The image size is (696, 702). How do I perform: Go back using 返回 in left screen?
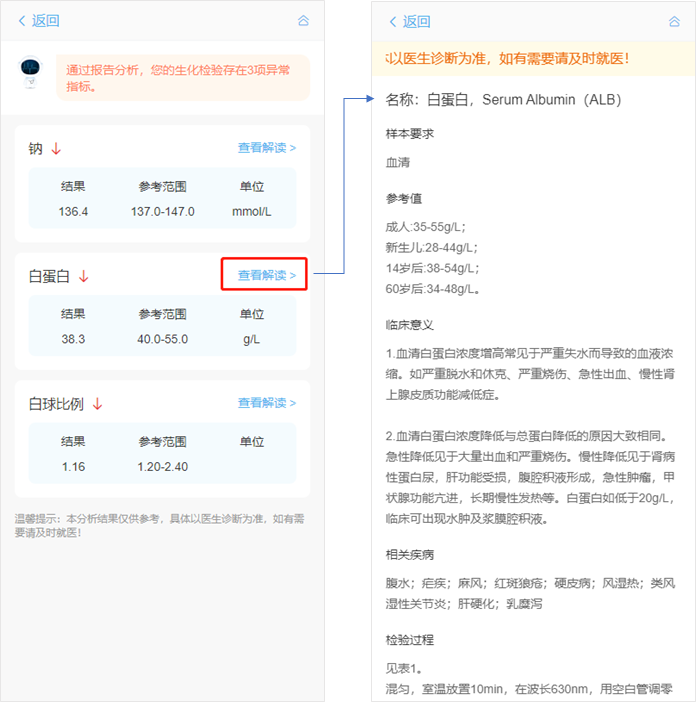[x=39, y=21]
